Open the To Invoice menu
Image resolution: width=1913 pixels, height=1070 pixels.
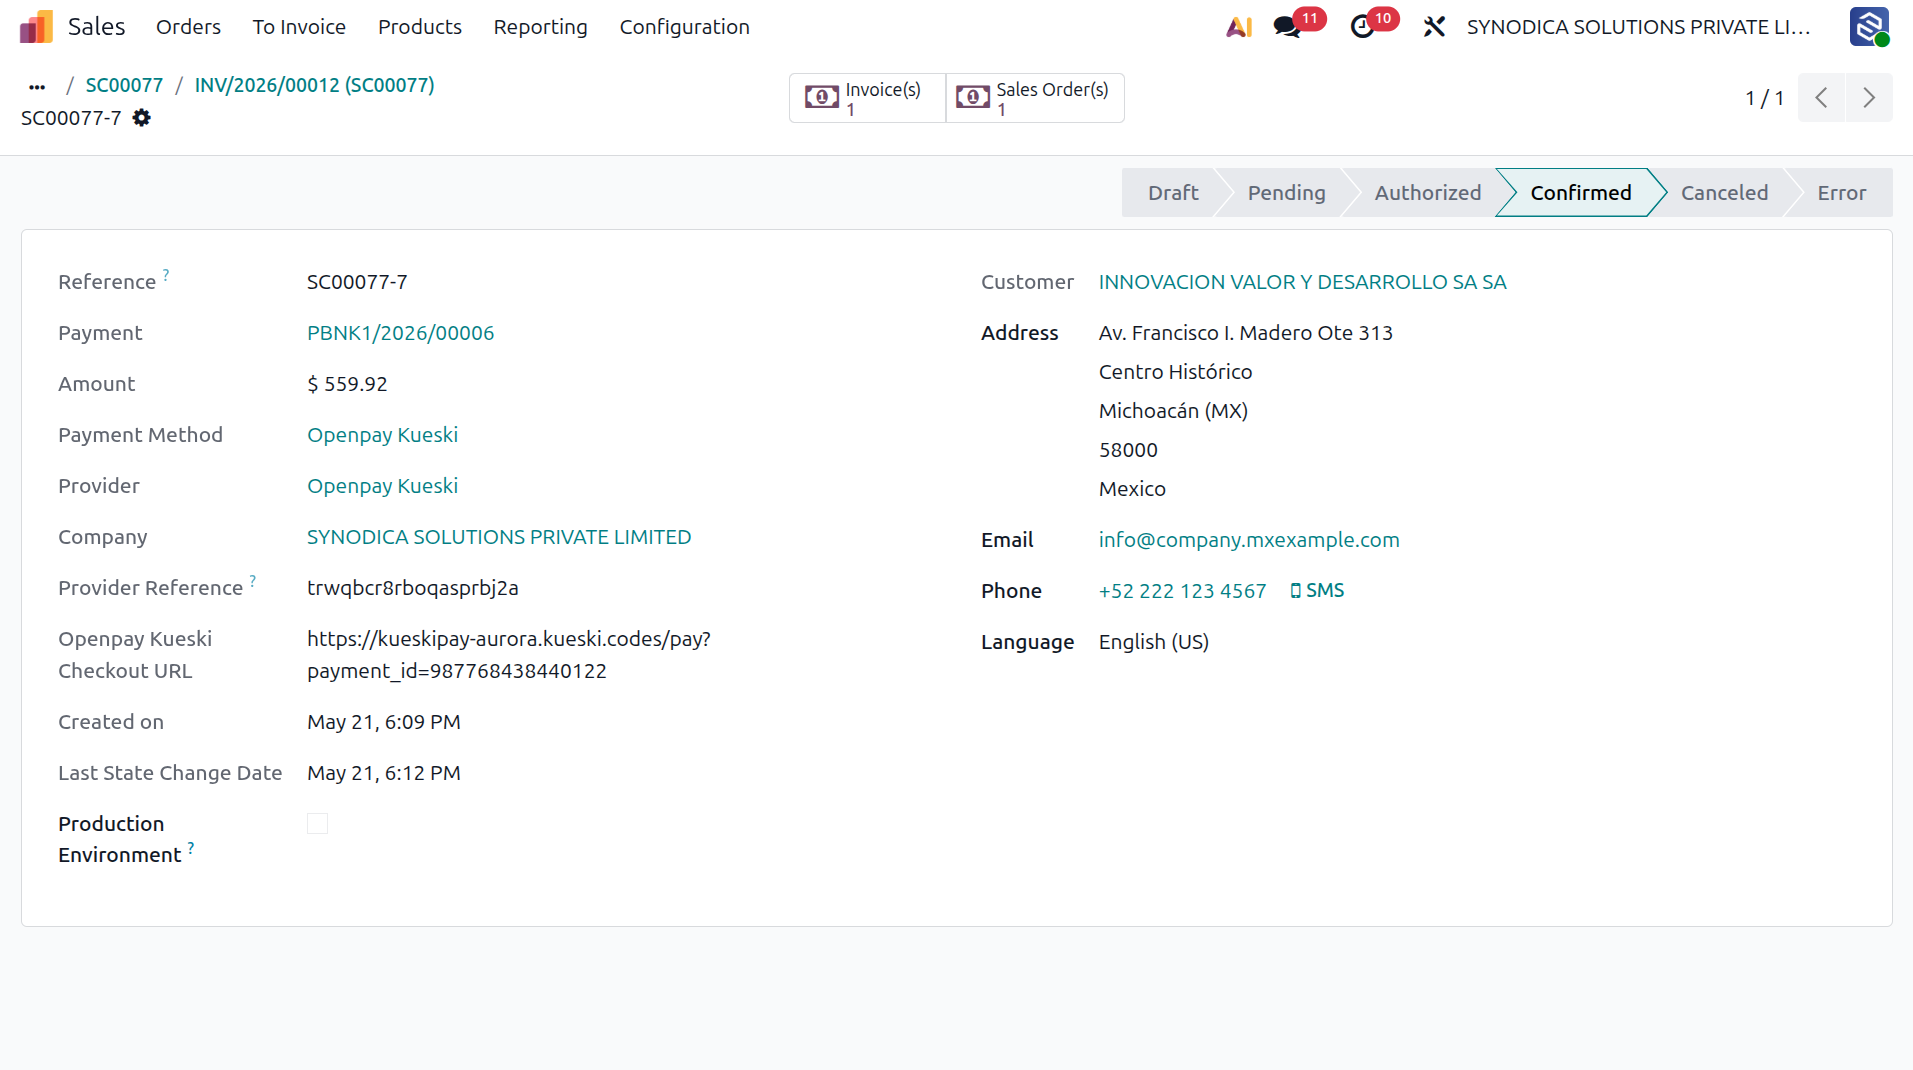click(299, 27)
